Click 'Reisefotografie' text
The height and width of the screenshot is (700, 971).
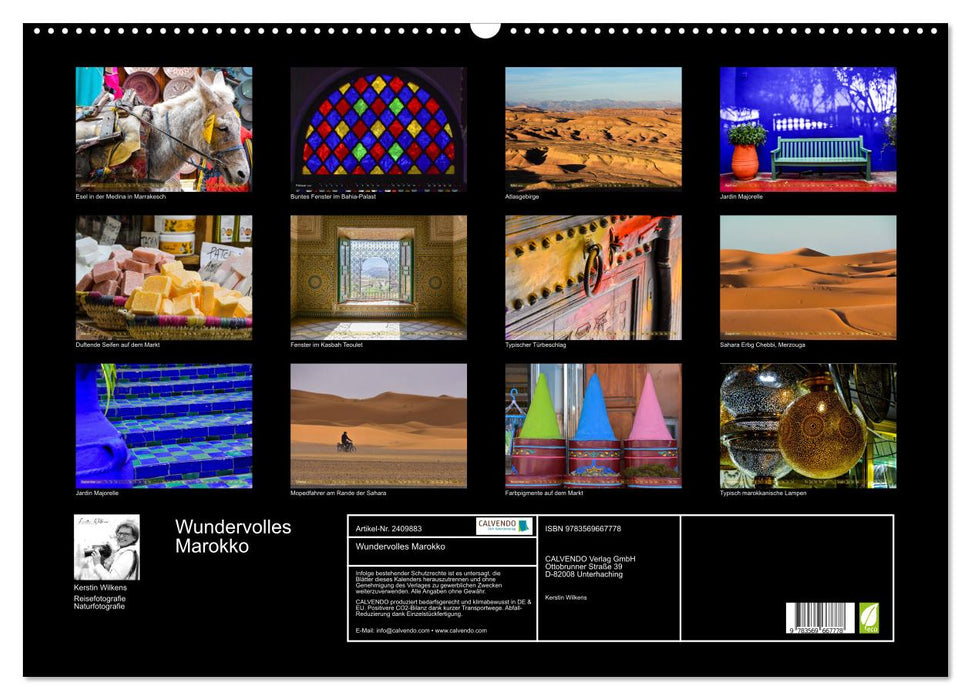click(x=100, y=598)
